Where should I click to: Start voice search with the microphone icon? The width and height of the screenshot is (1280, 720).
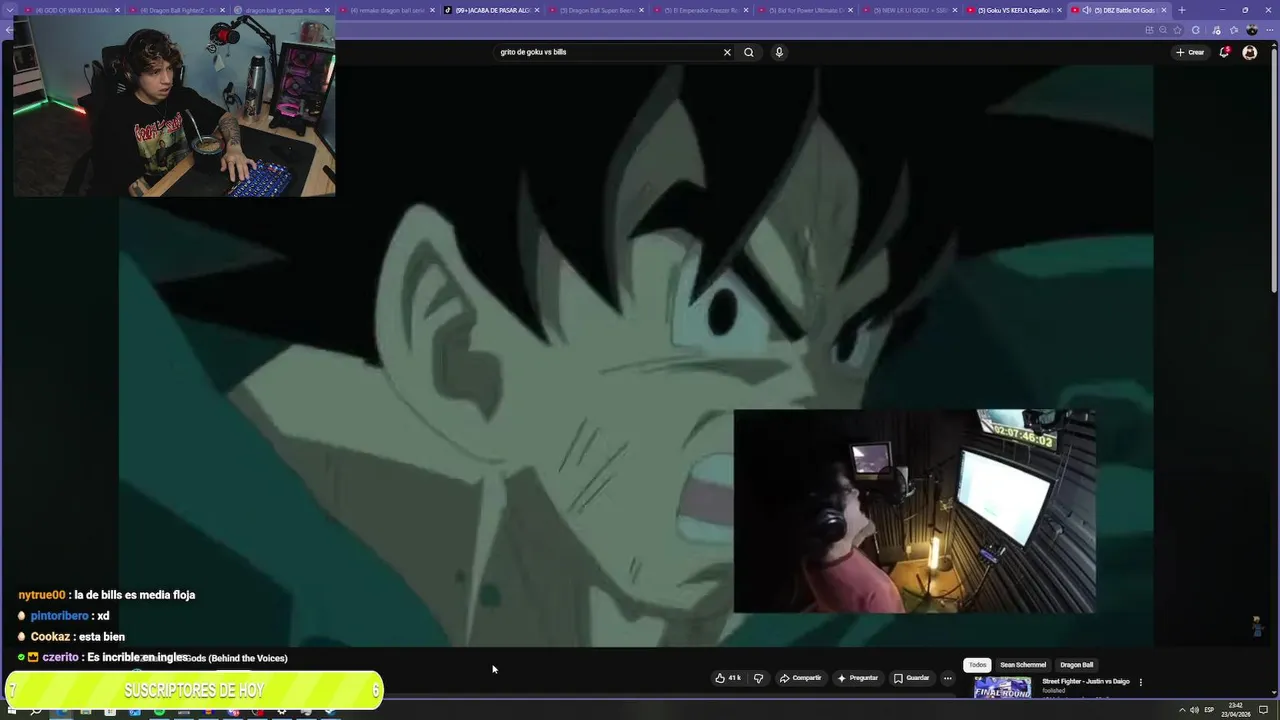(x=779, y=52)
